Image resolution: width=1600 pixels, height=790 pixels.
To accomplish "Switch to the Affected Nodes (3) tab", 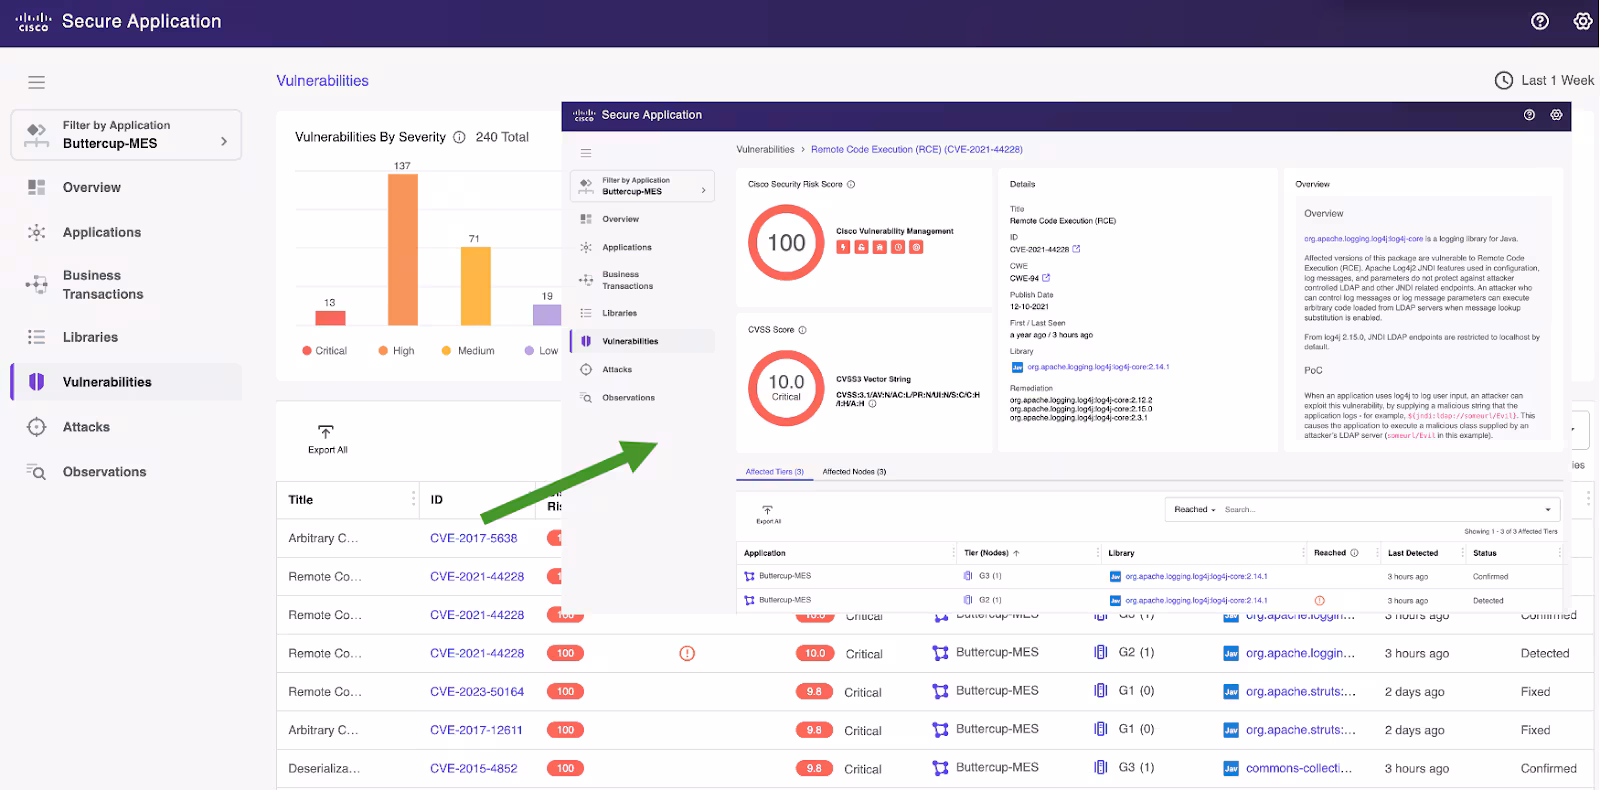I will pyautogui.click(x=854, y=472).
